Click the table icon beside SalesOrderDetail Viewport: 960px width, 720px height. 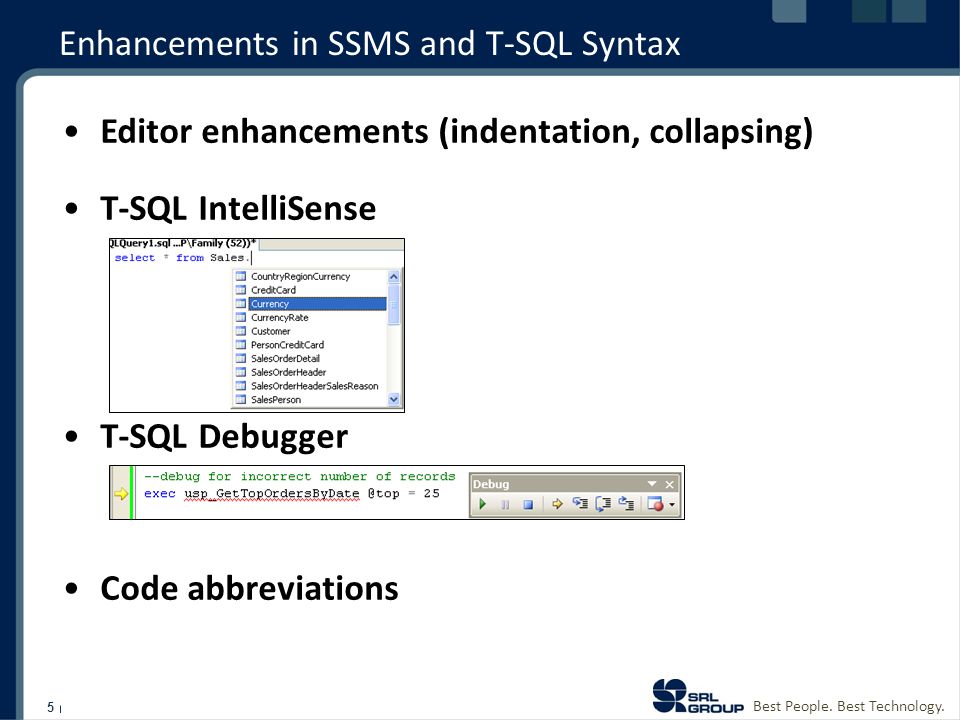(x=241, y=359)
